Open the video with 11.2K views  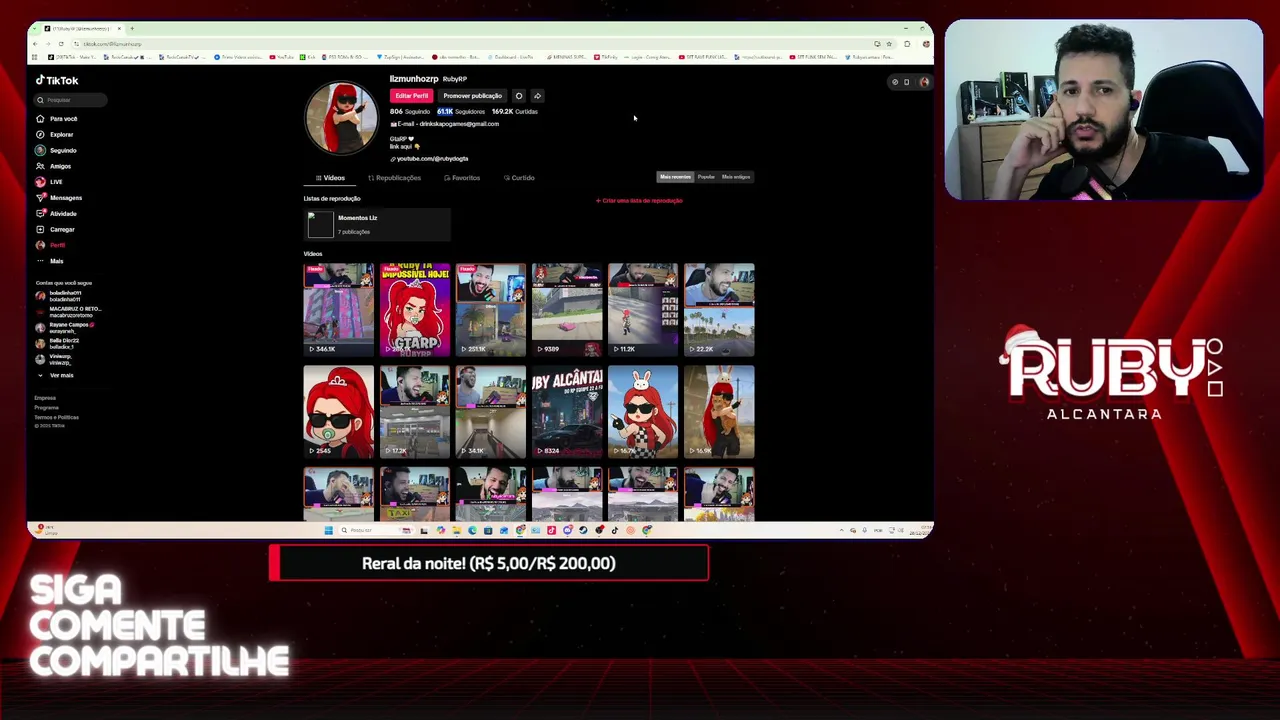pyautogui.click(x=643, y=309)
